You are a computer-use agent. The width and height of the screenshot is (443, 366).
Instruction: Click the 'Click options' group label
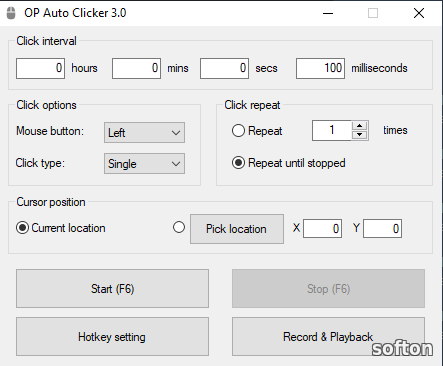point(46,105)
